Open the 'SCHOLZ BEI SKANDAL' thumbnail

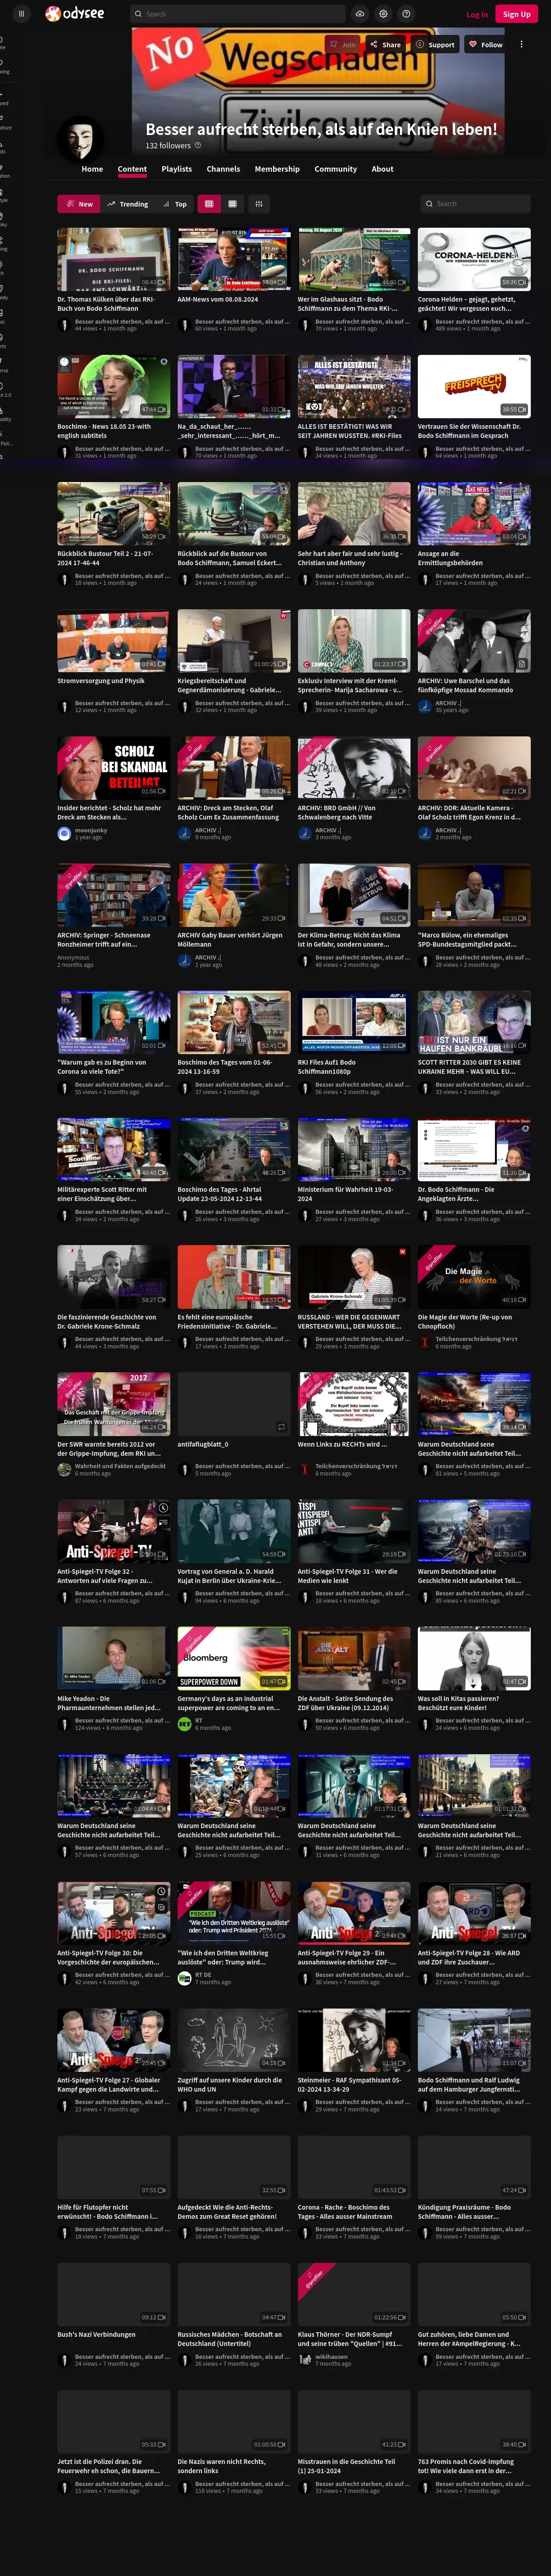113,768
